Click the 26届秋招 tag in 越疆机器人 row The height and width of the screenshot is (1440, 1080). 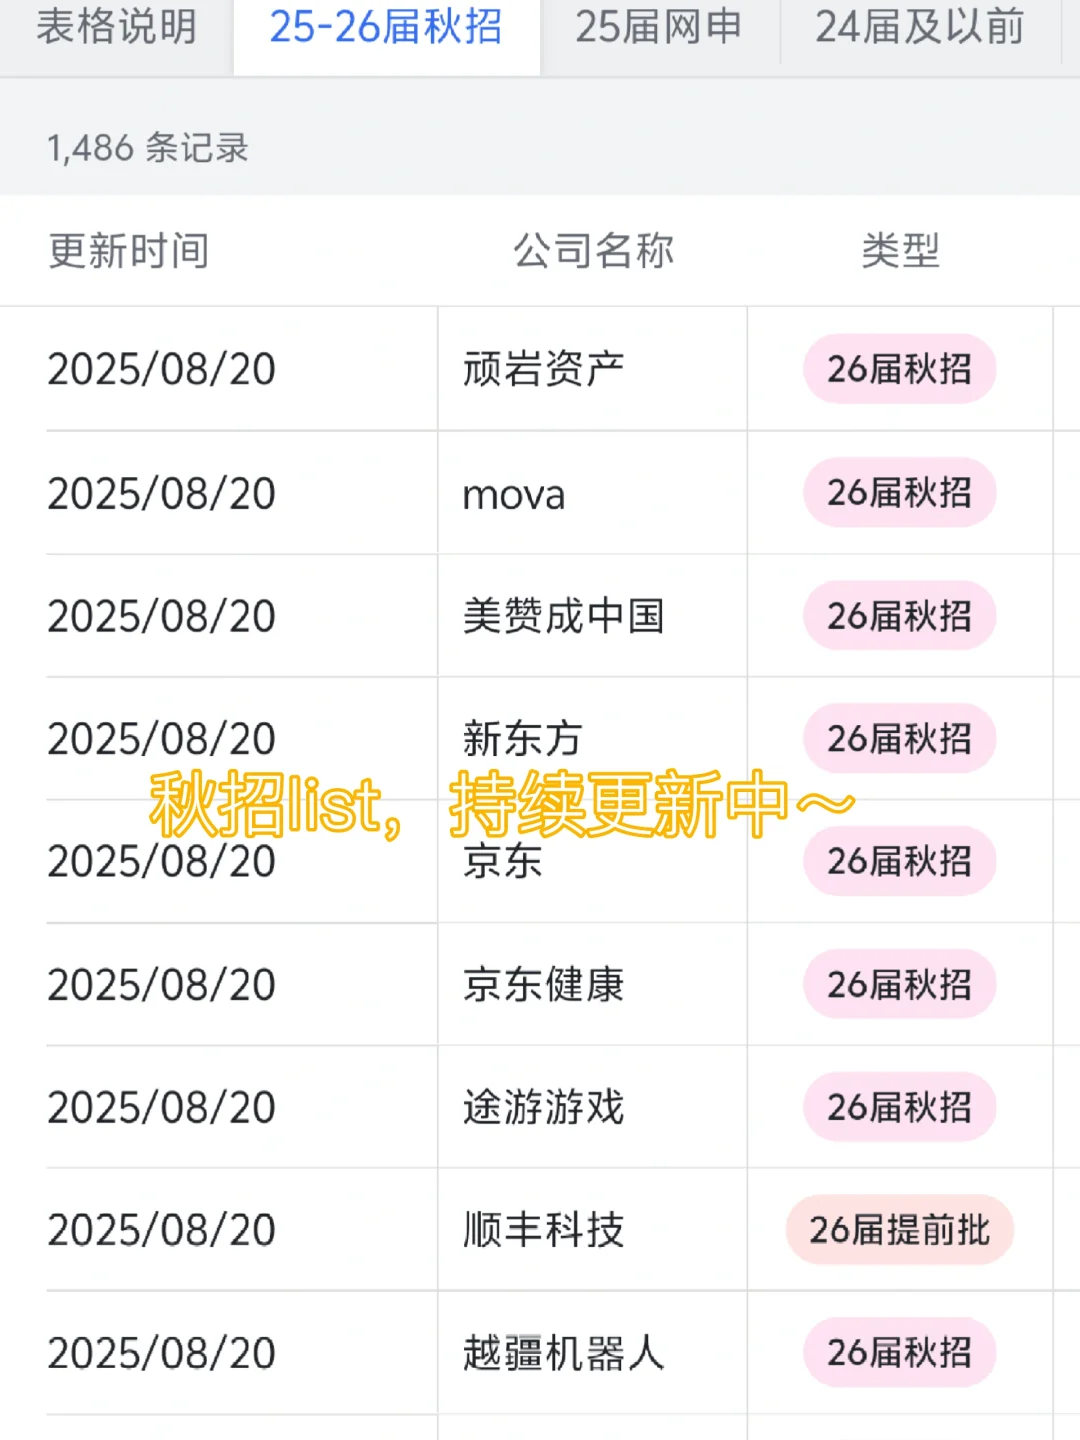pos(900,1353)
